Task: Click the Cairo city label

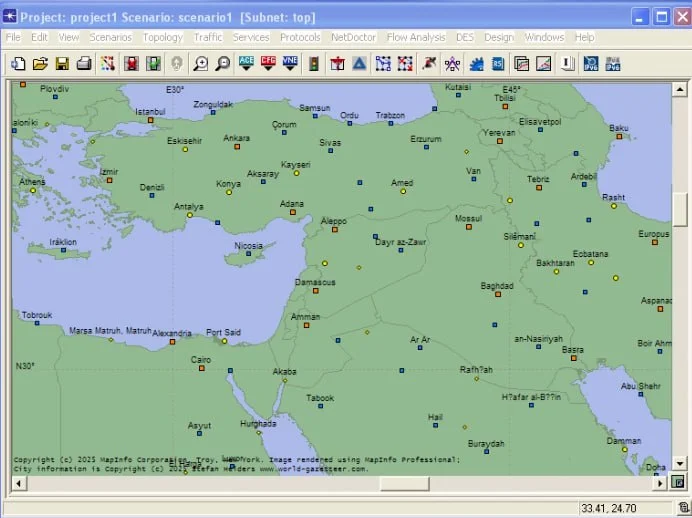Action: click(x=201, y=360)
